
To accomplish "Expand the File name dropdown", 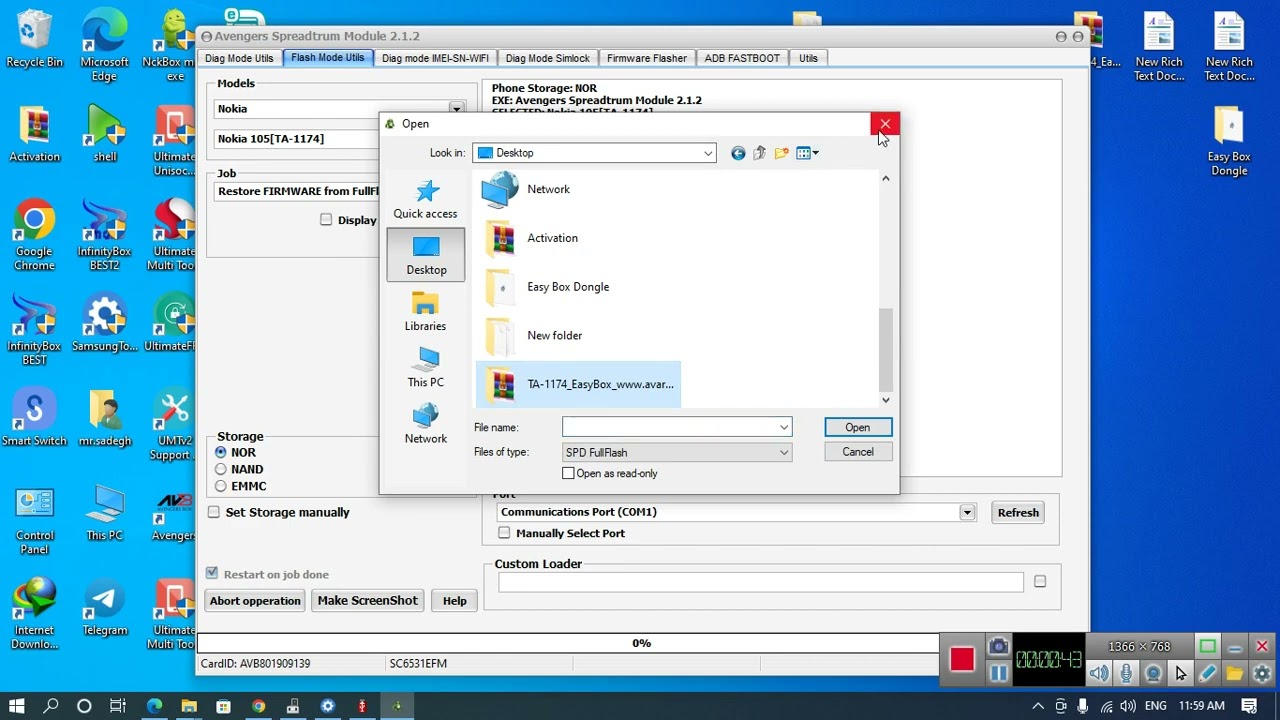I will 784,427.
